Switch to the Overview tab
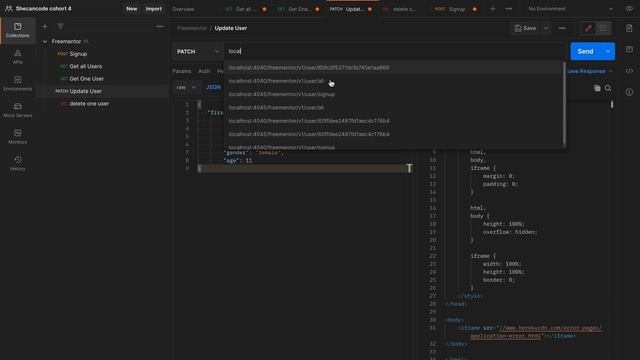 (183, 9)
